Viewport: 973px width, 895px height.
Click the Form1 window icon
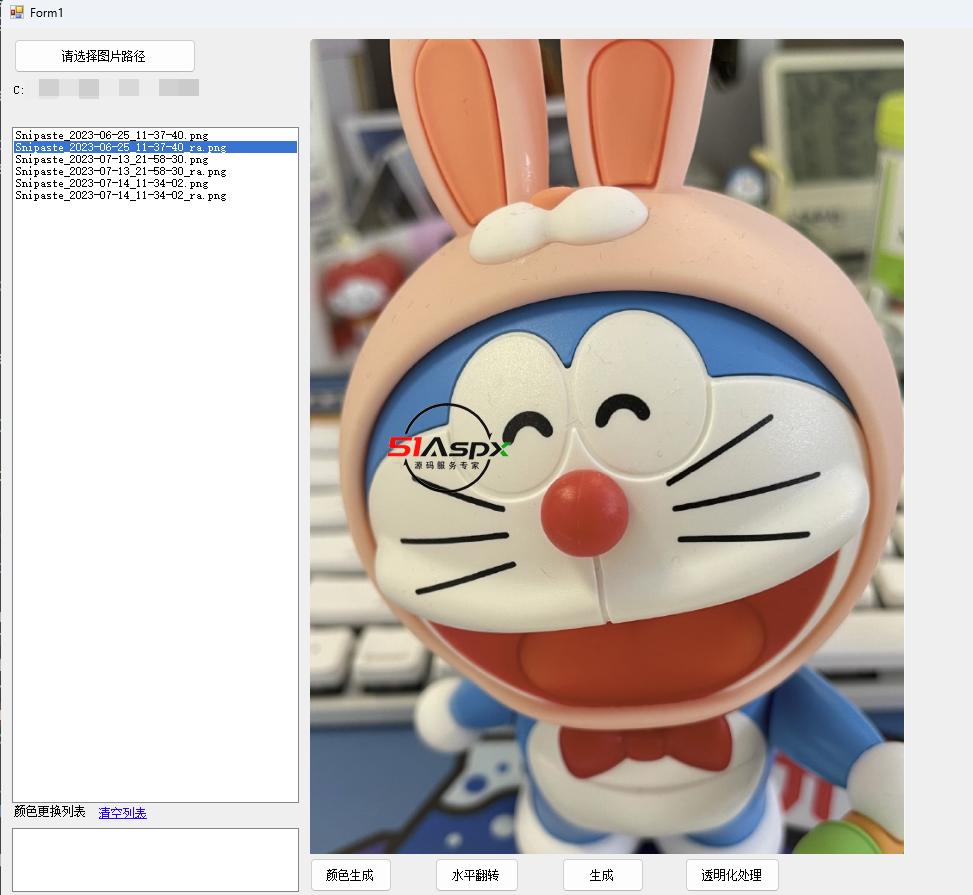tap(16, 12)
